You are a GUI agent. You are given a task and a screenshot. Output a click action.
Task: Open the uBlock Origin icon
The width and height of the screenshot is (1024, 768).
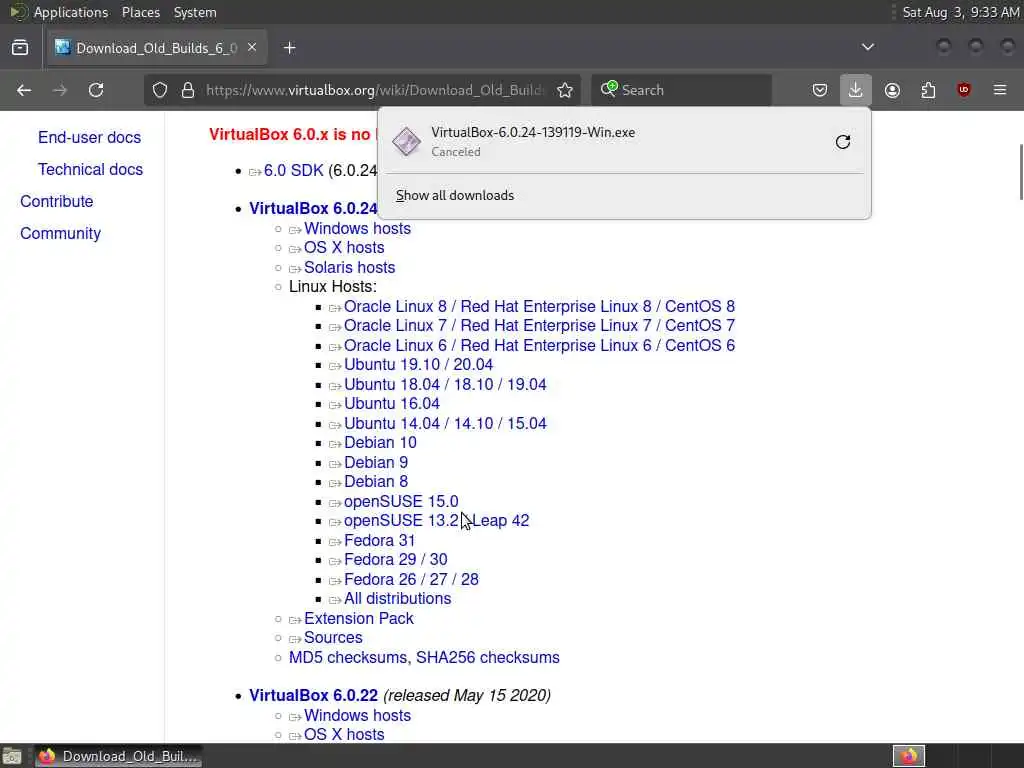point(964,90)
